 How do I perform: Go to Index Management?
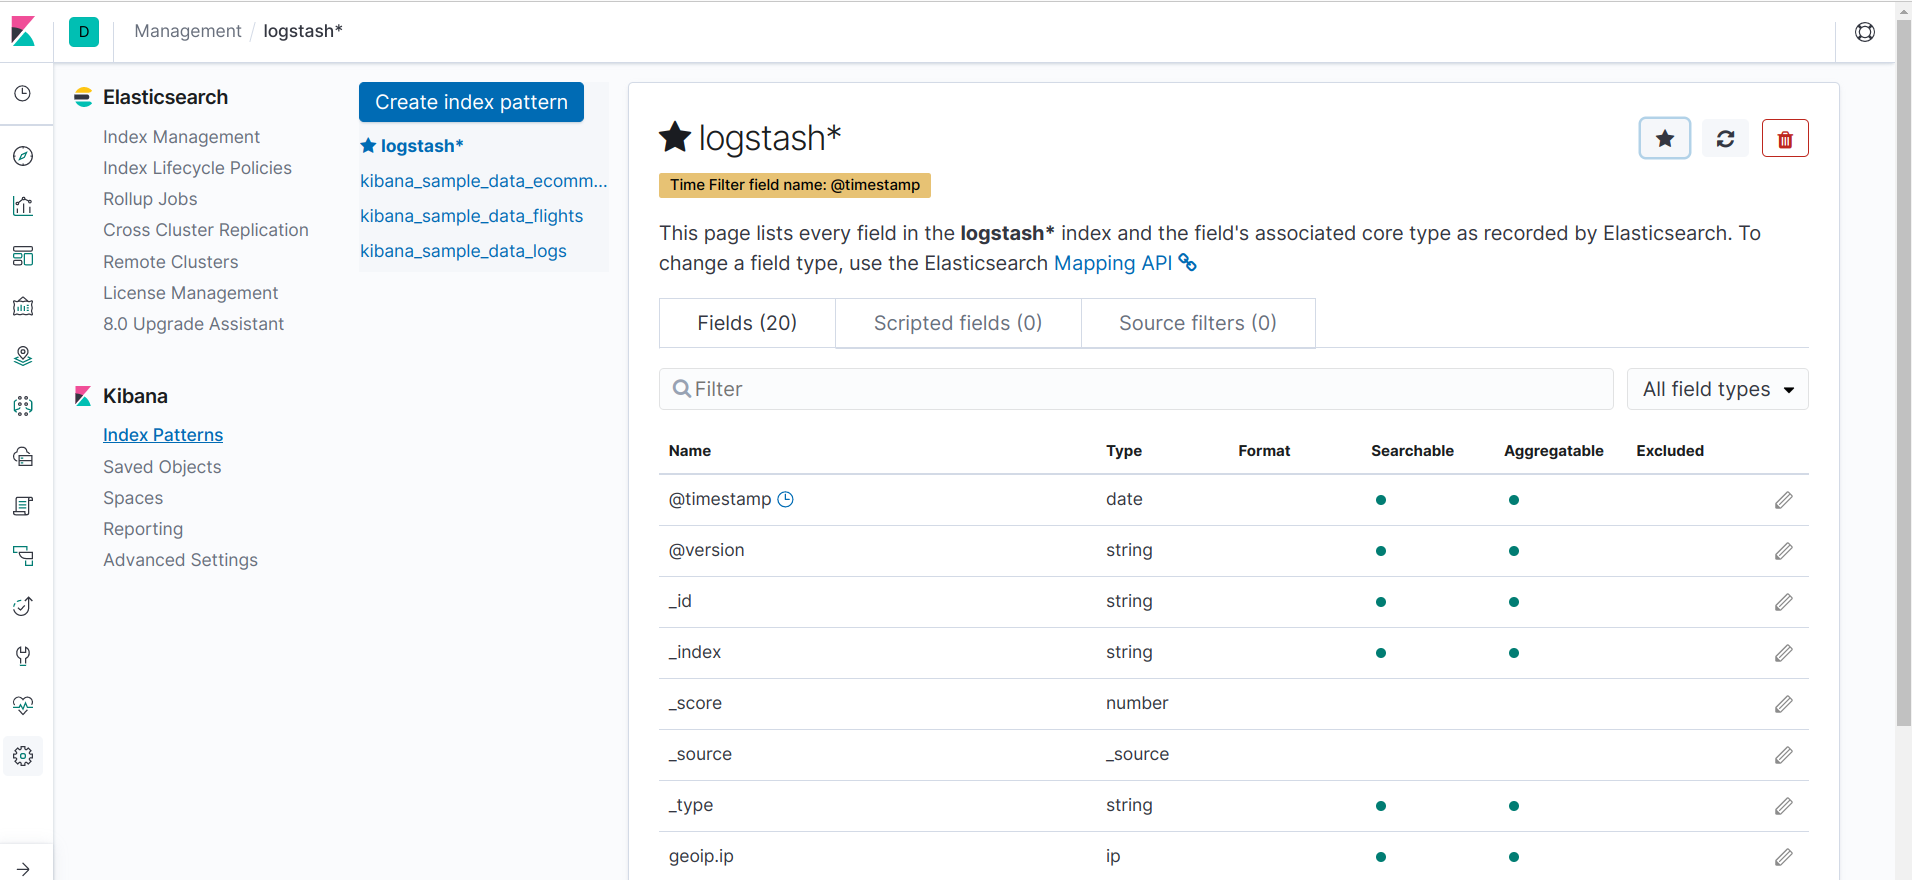click(181, 137)
